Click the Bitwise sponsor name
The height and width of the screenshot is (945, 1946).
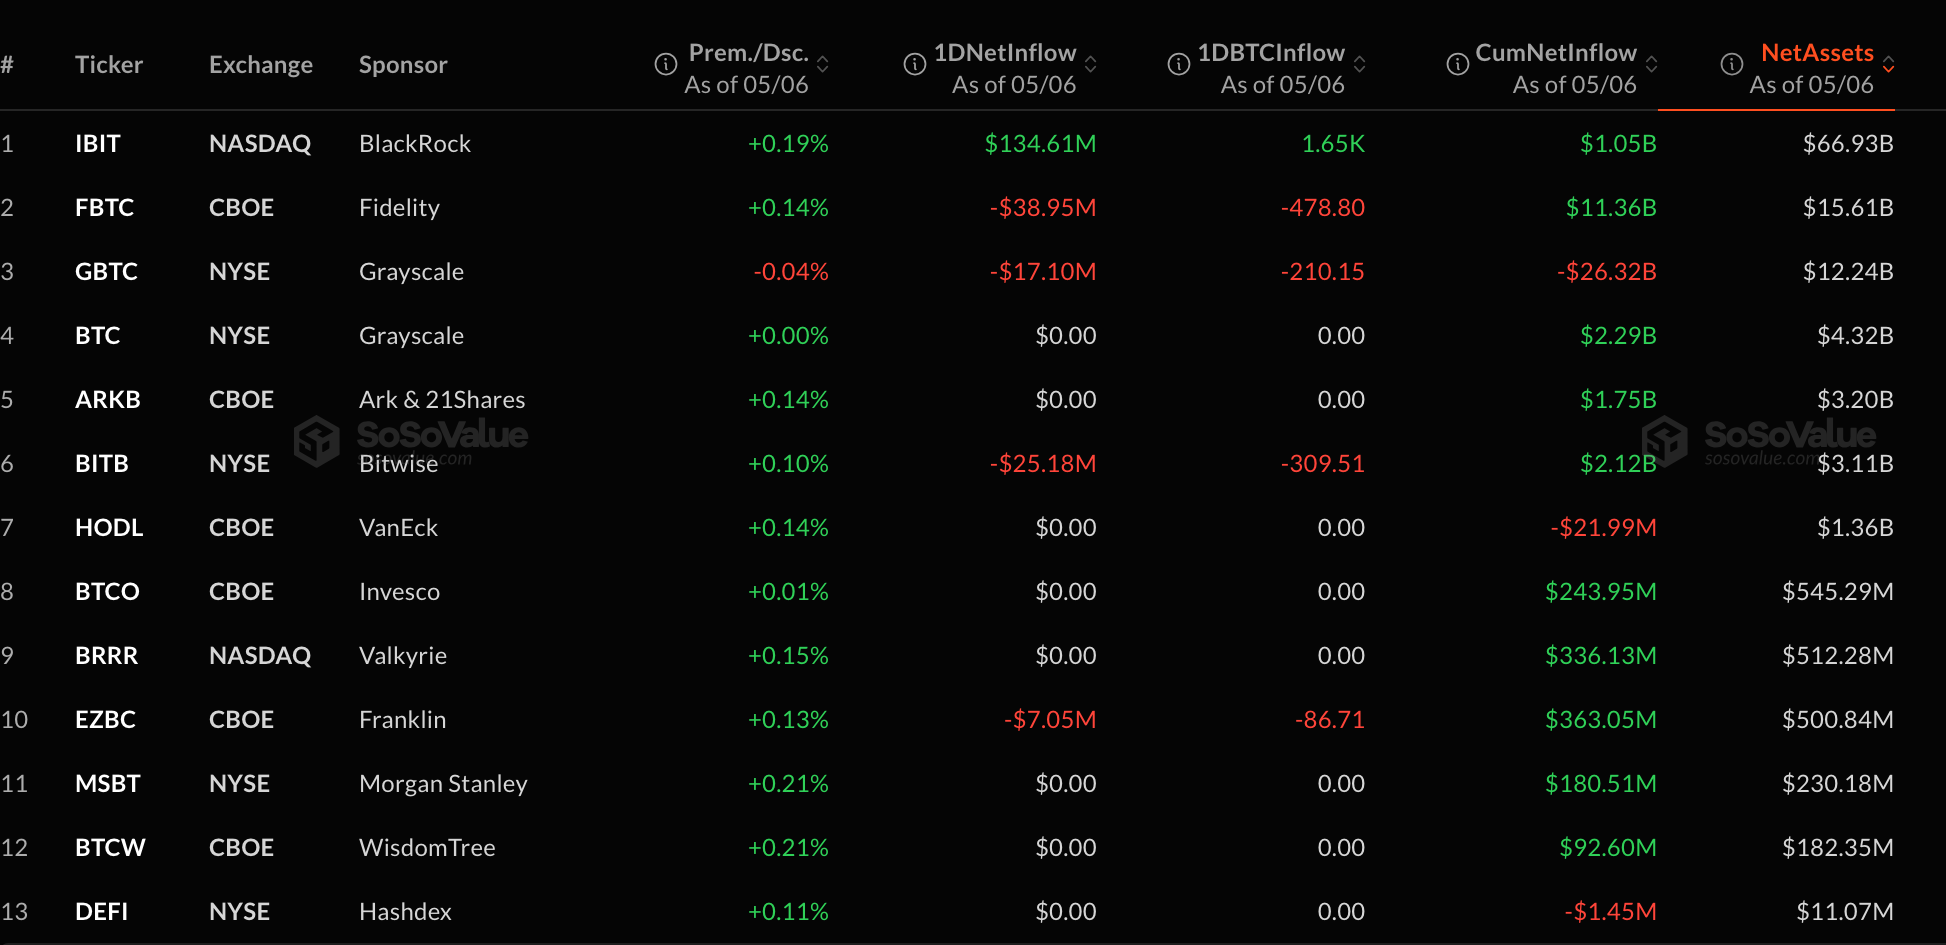click(x=399, y=464)
